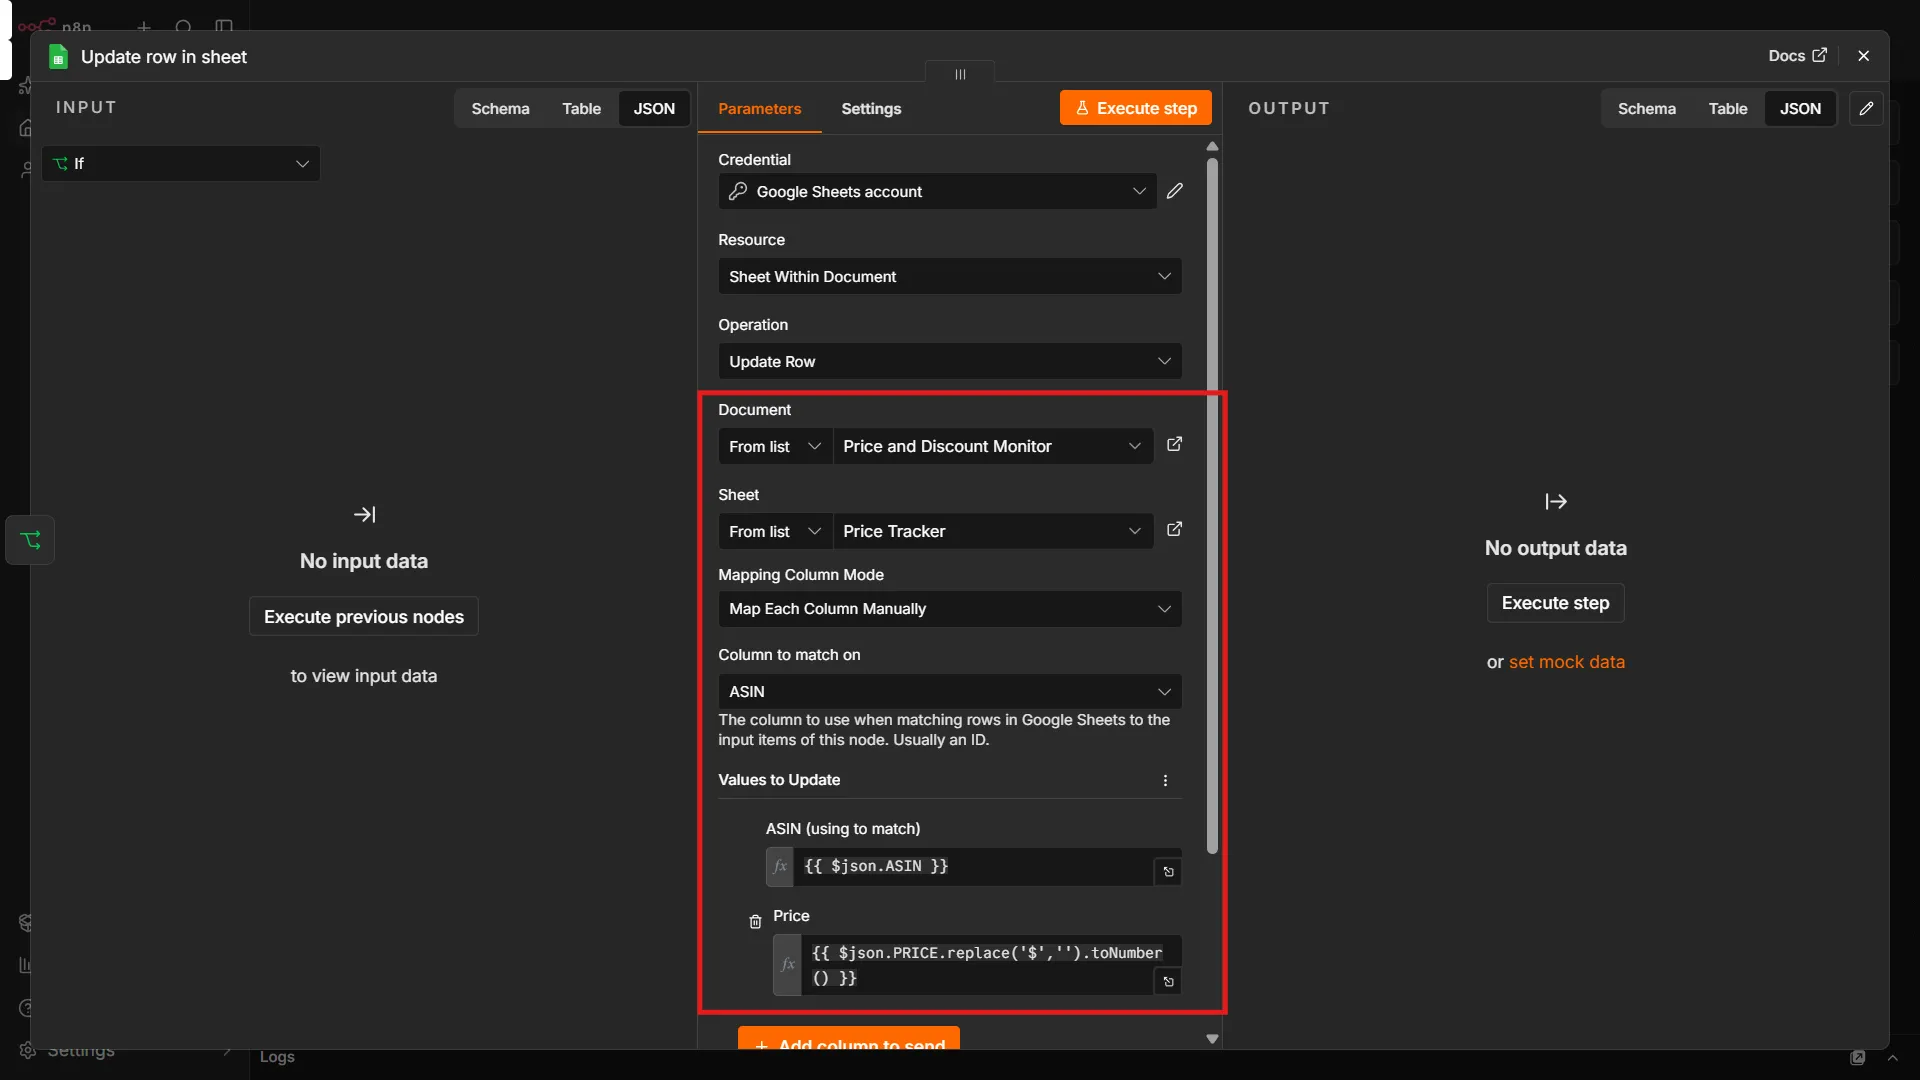Click the 'Update row in sheet' node title
This screenshot has height=1080, width=1920.
(164, 57)
